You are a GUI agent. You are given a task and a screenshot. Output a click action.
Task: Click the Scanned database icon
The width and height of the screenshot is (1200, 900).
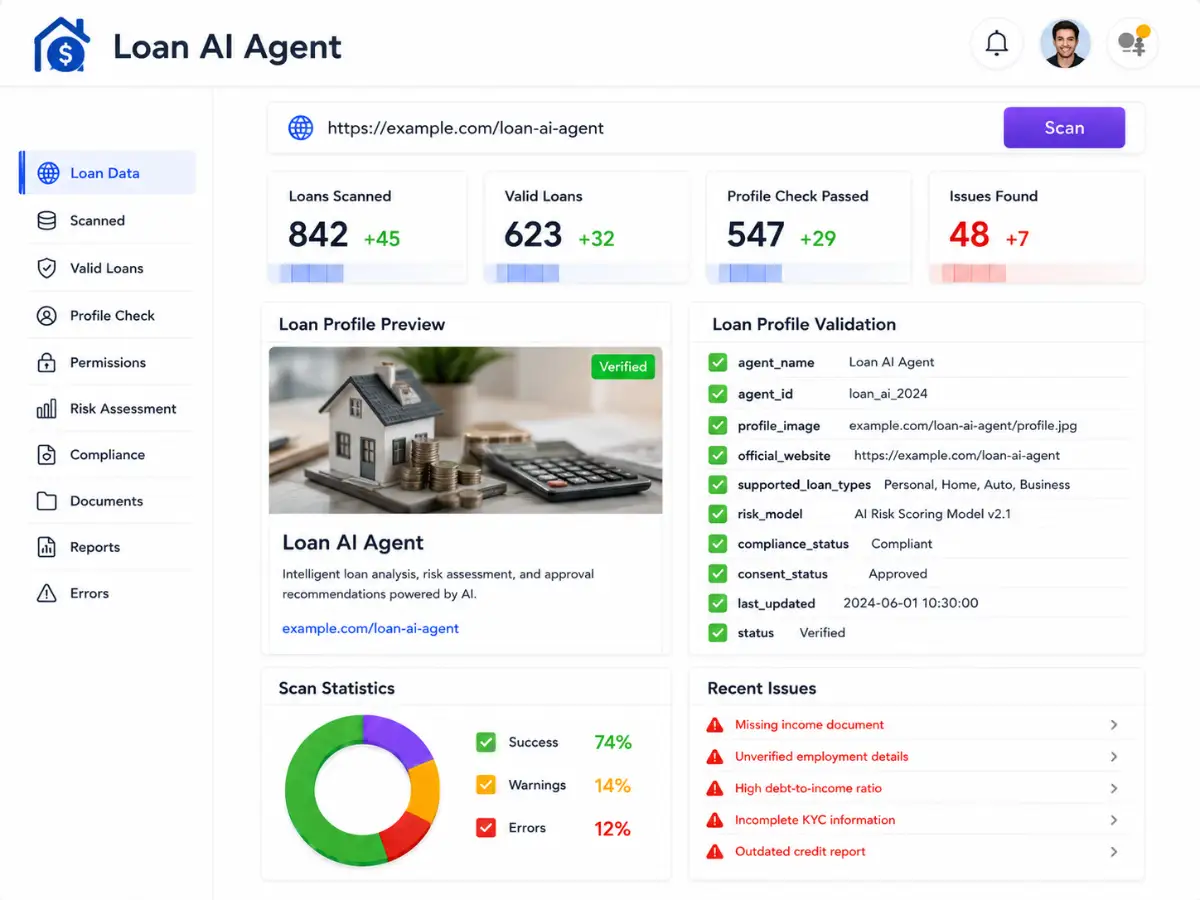[47, 221]
